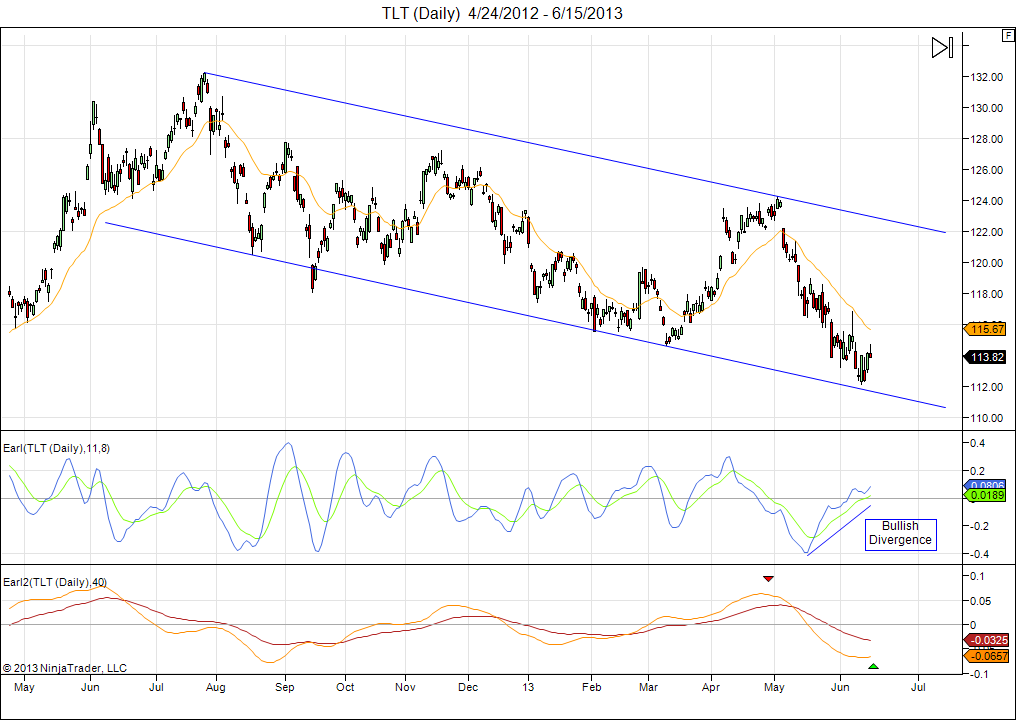
Task: Click the F icon in the top-right corner
Action: point(1007,35)
